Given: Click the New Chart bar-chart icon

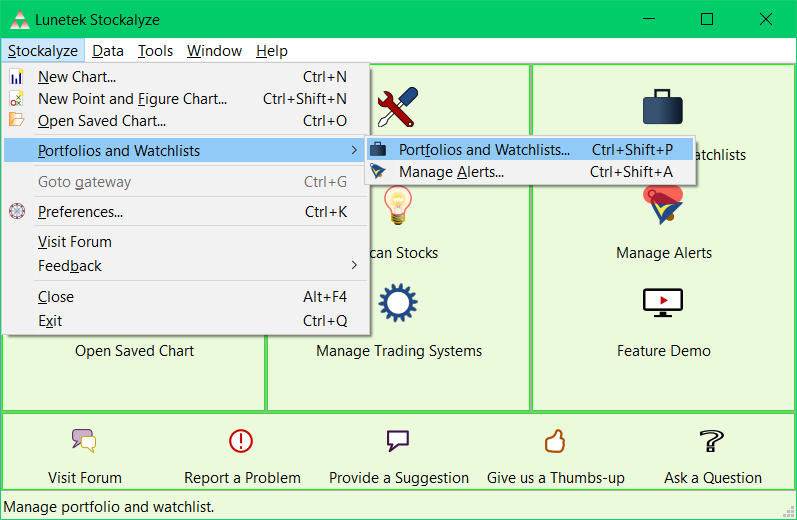Looking at the screenshot, I should [16, 77].
